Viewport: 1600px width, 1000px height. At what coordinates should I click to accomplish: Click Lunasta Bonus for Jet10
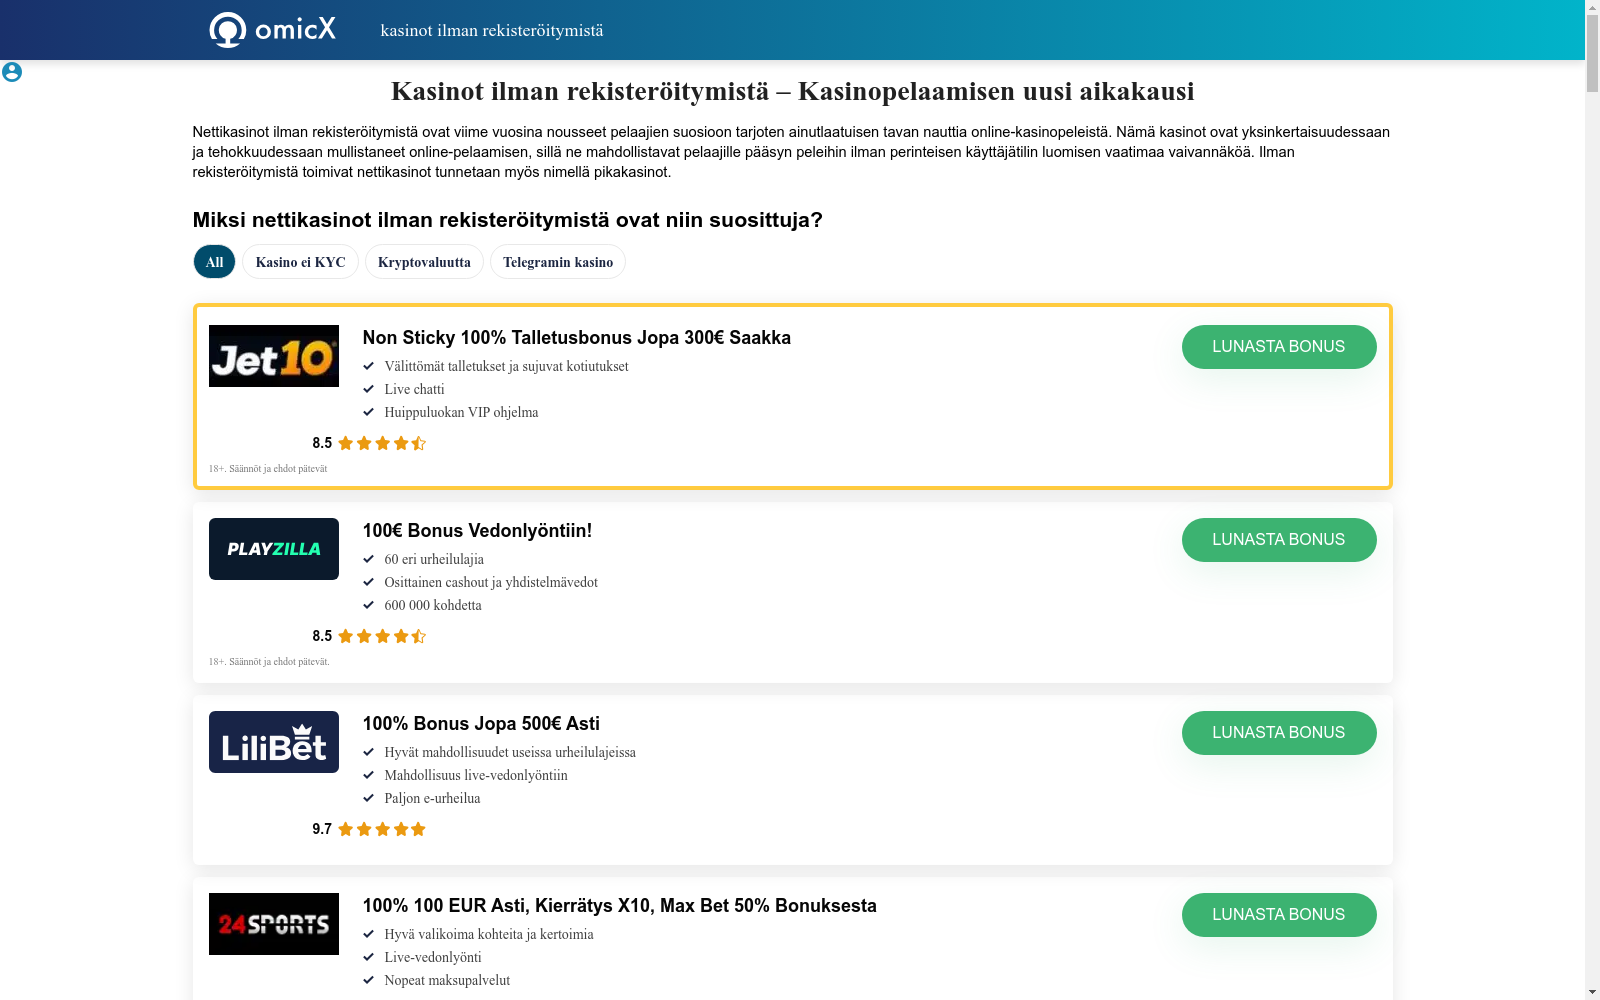(x=1279, y=347)
